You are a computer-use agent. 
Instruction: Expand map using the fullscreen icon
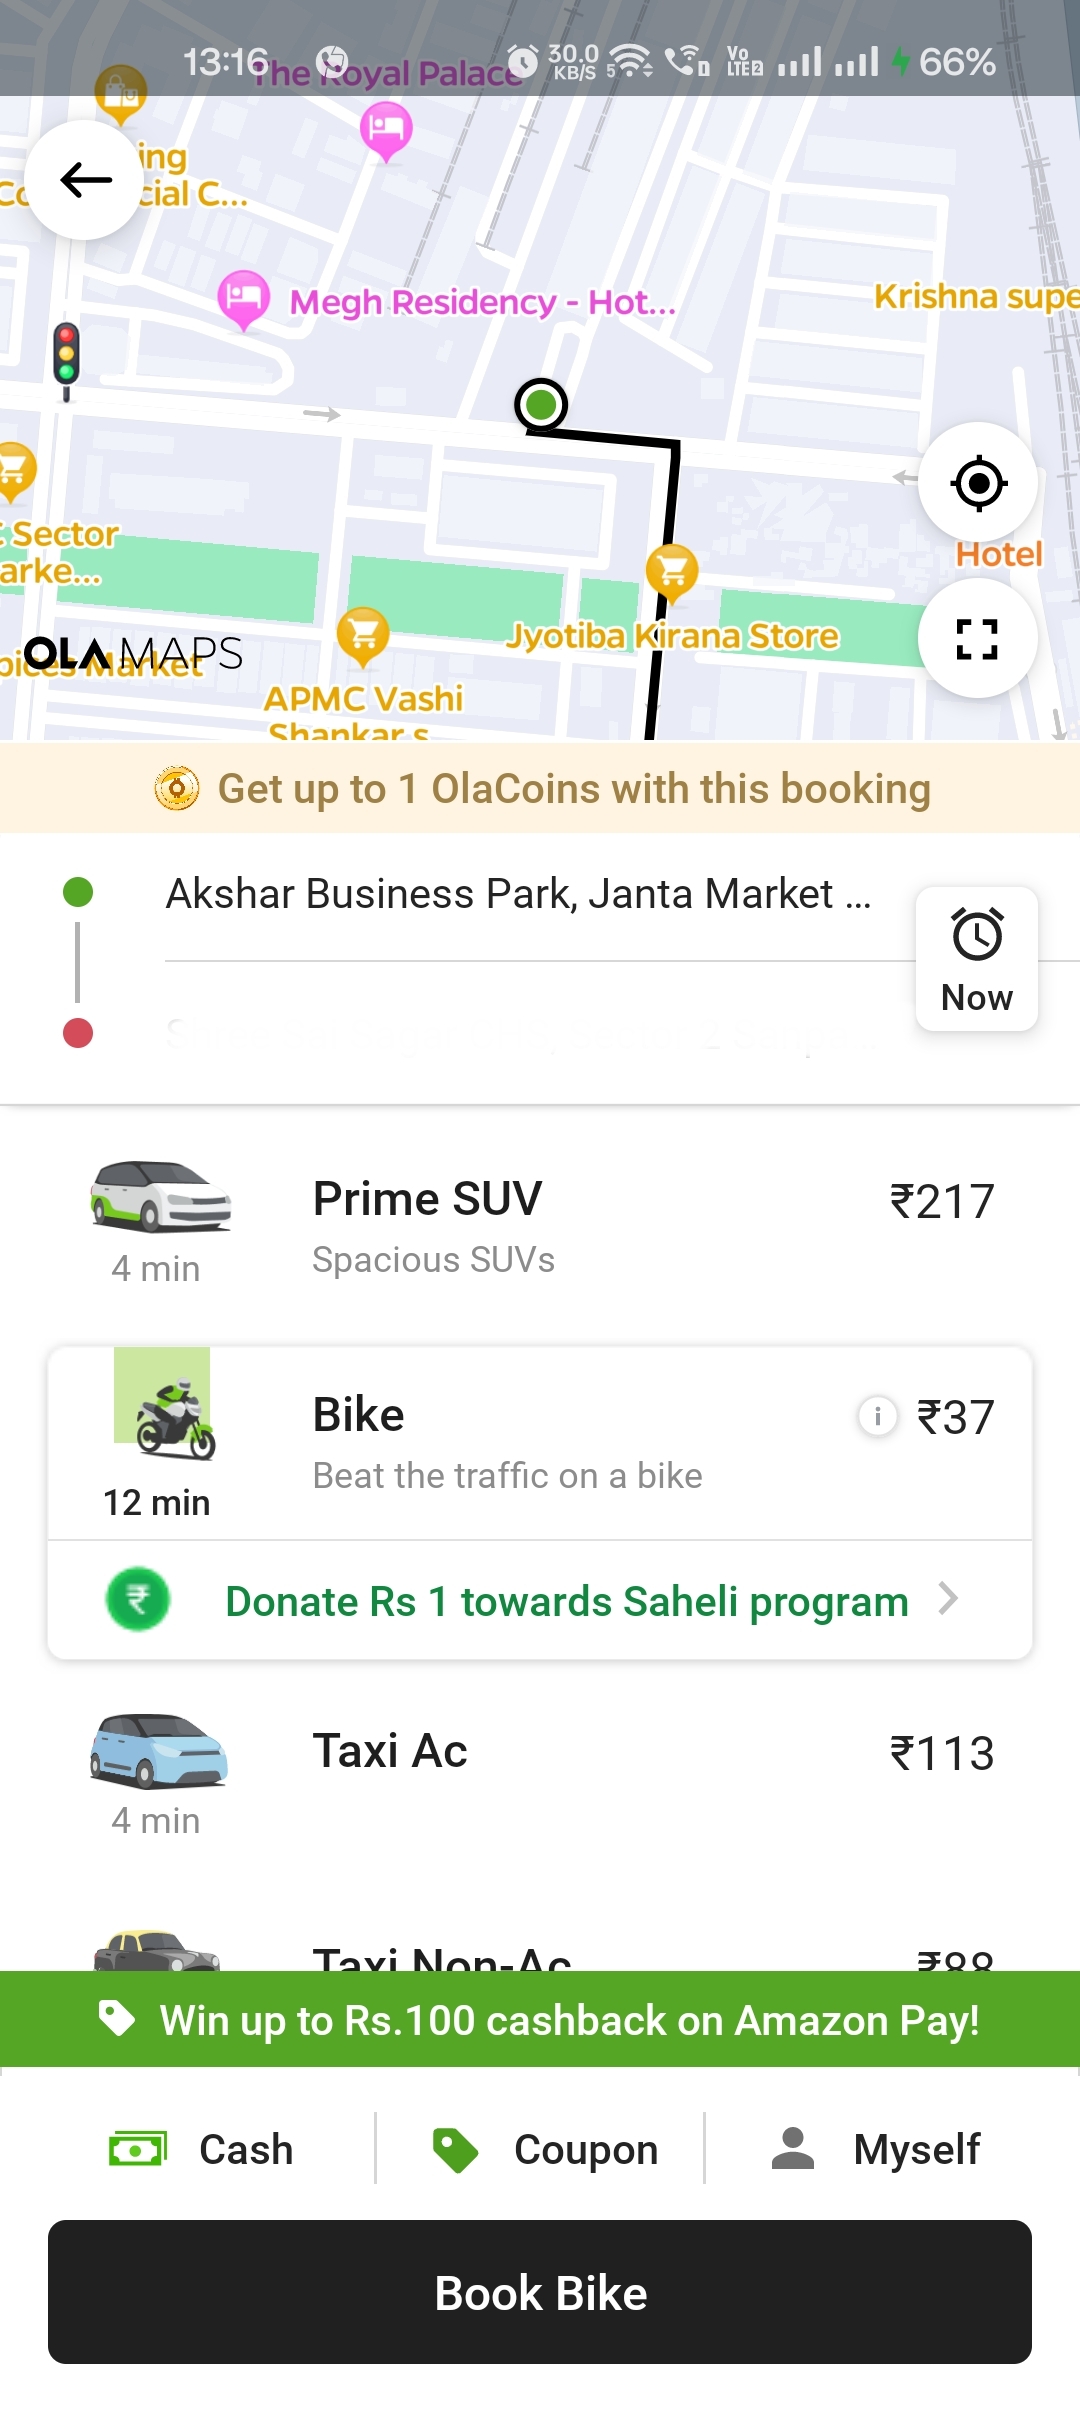coord(977,639)
